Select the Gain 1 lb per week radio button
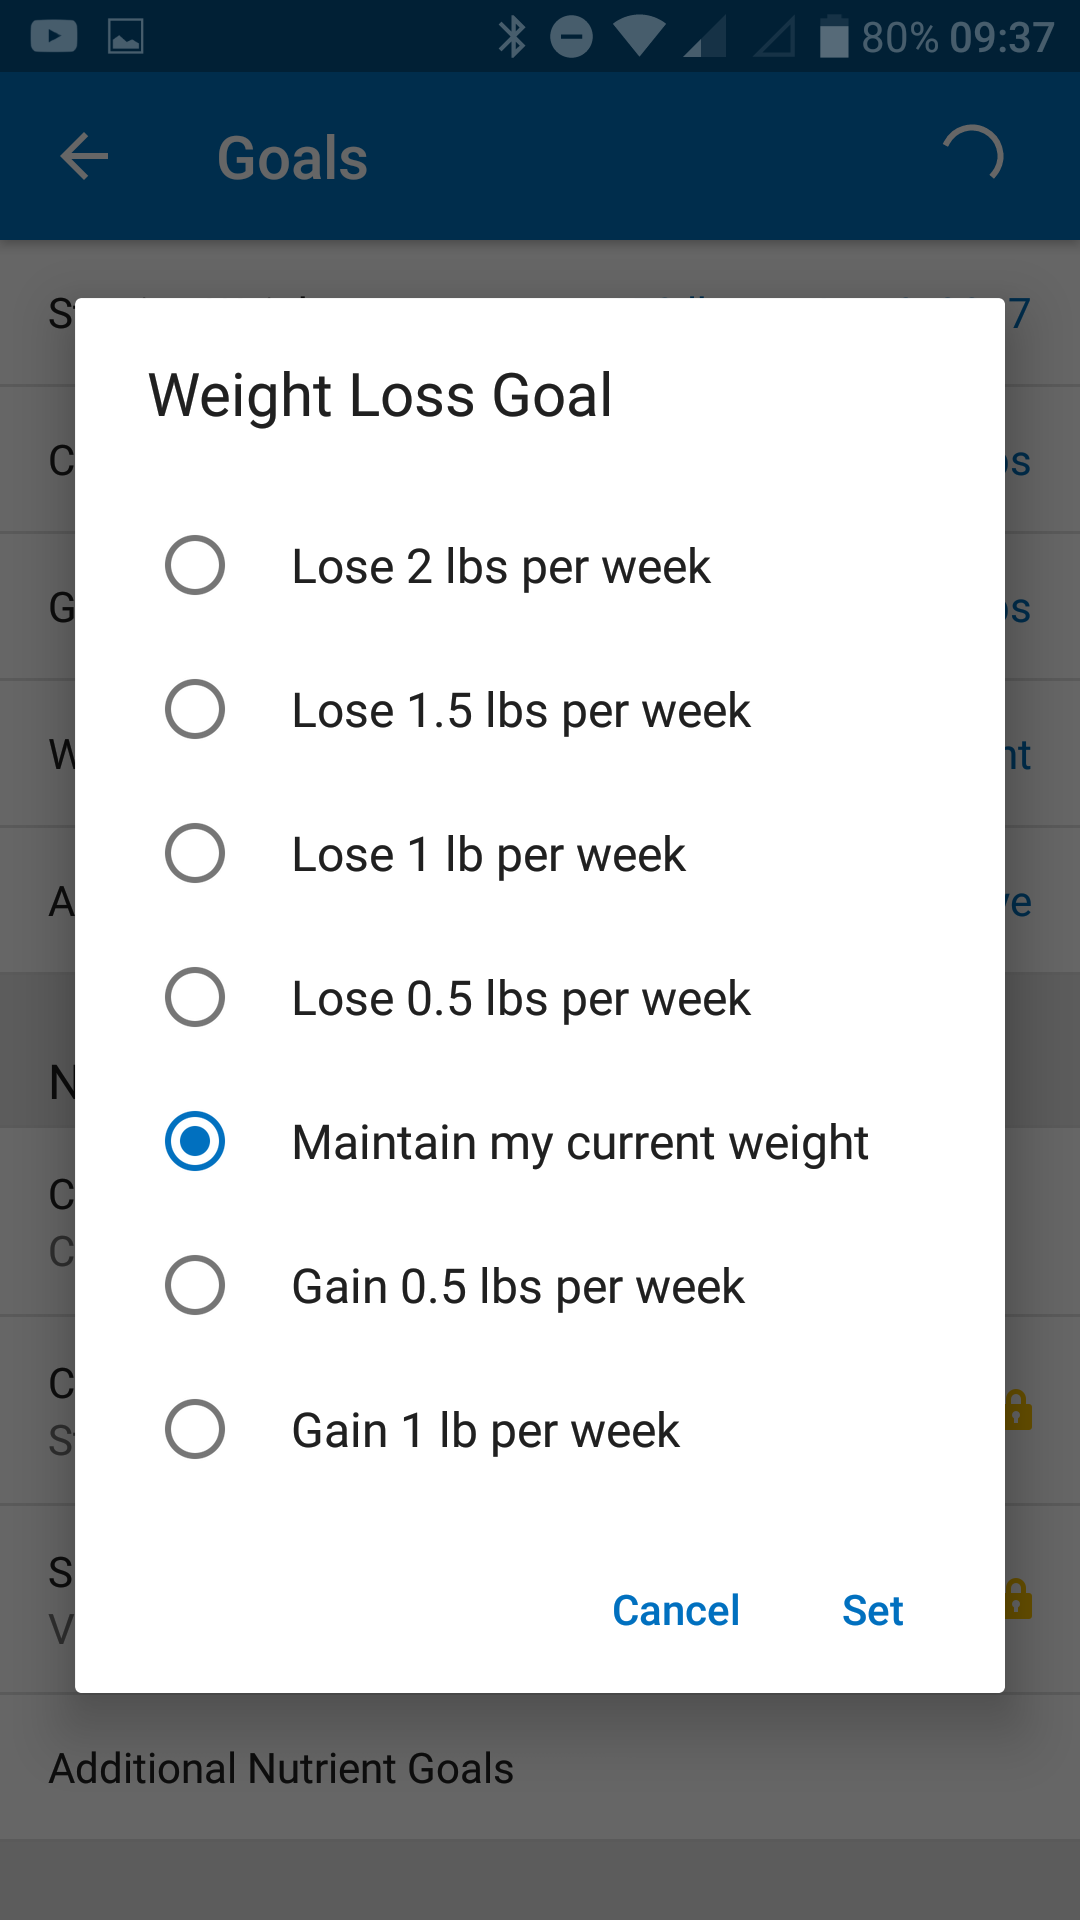The height and width of the screenshot is (1920, 1080). click(195, 1430)
